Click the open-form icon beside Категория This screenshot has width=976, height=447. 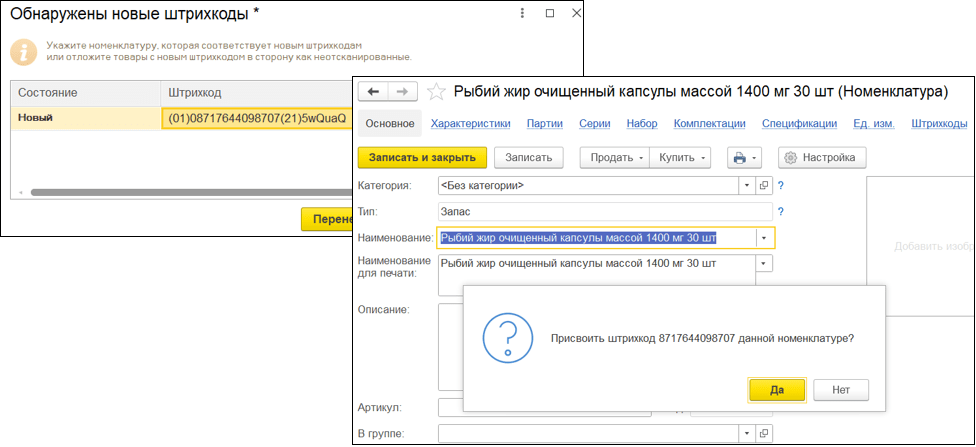pyautogui.click(x=764, y=186)
